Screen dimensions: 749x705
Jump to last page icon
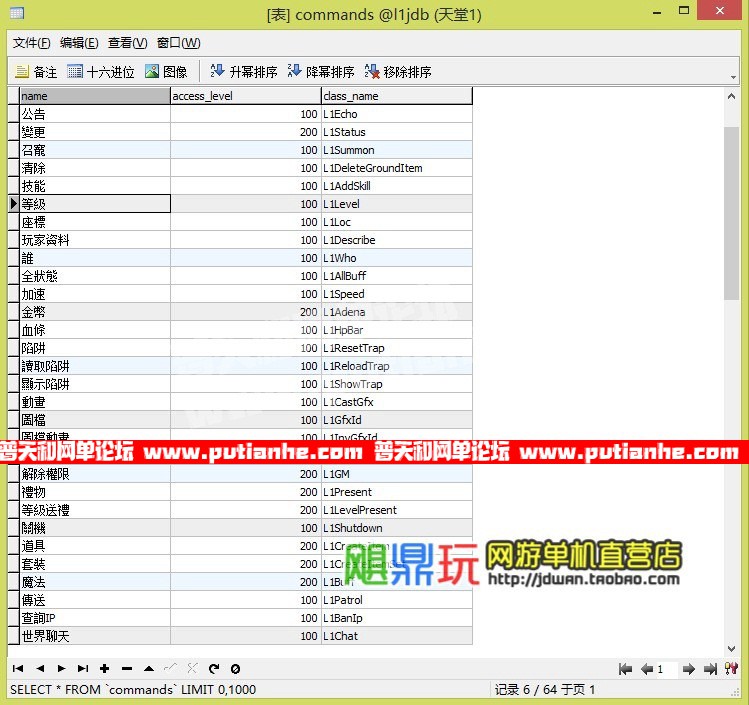point(710,669)
